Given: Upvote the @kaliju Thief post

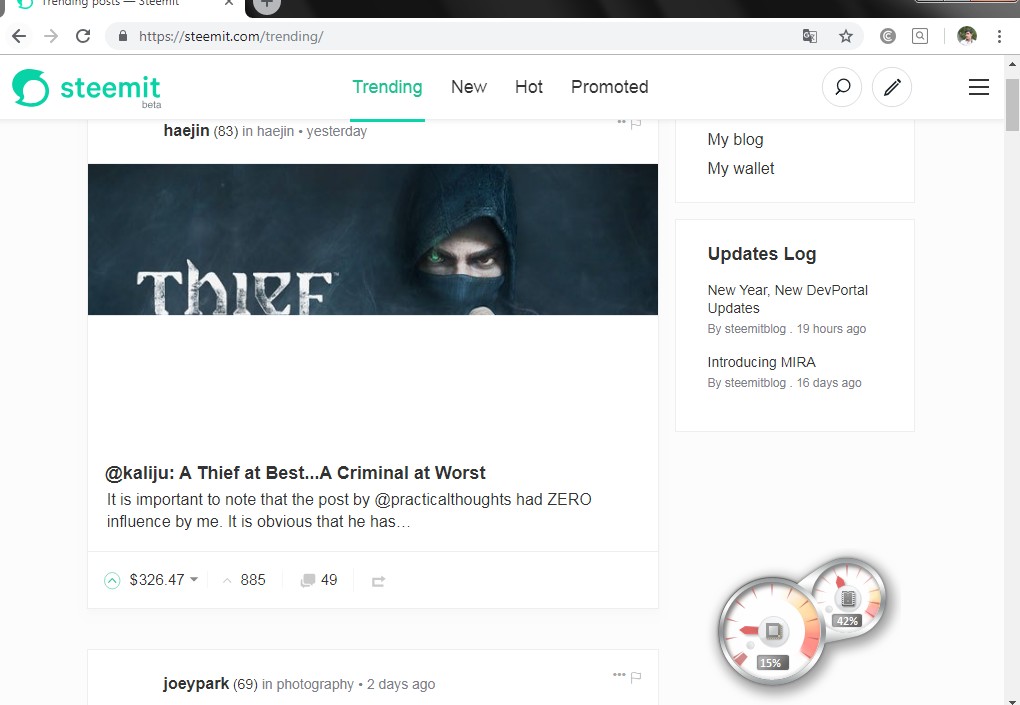Looking at the screenshot, I should 112,580.
